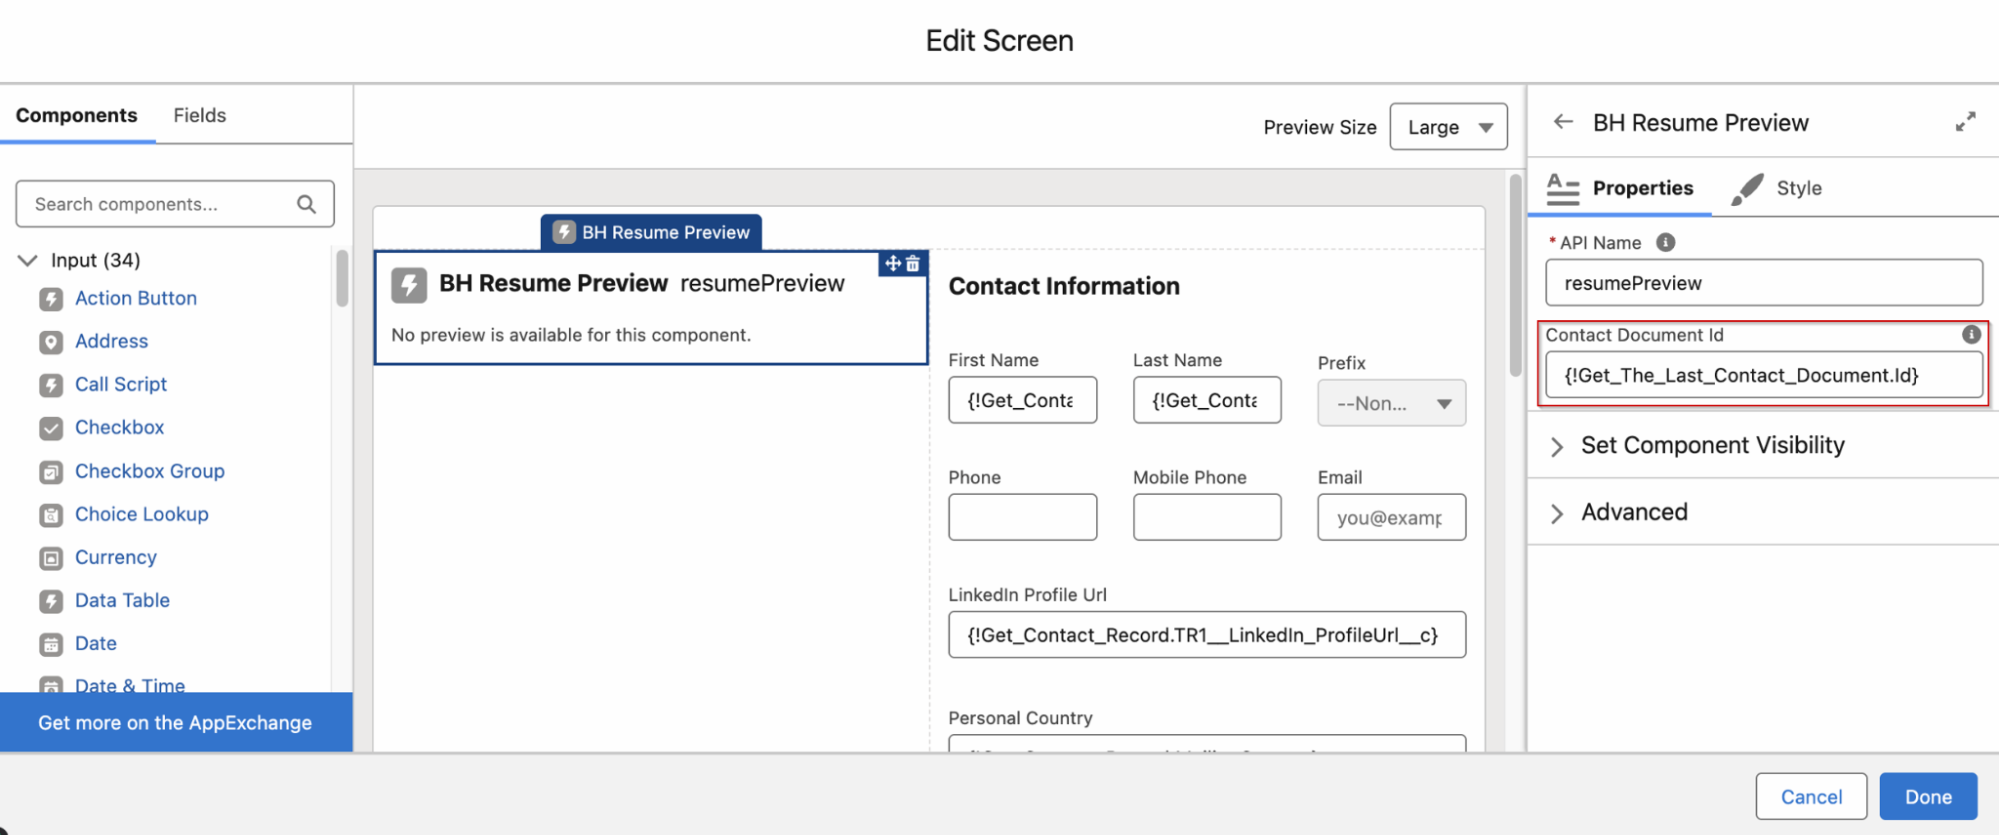Screen dimensions: 1999x835
Task: Click Get more on the AppExchange
Action: 175,722
